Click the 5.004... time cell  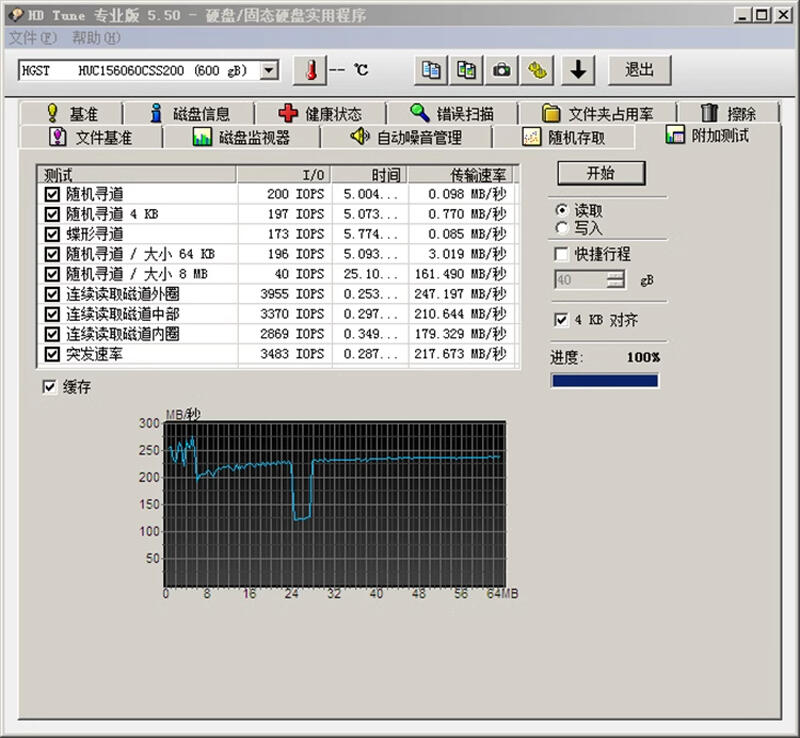click(370, 194)
